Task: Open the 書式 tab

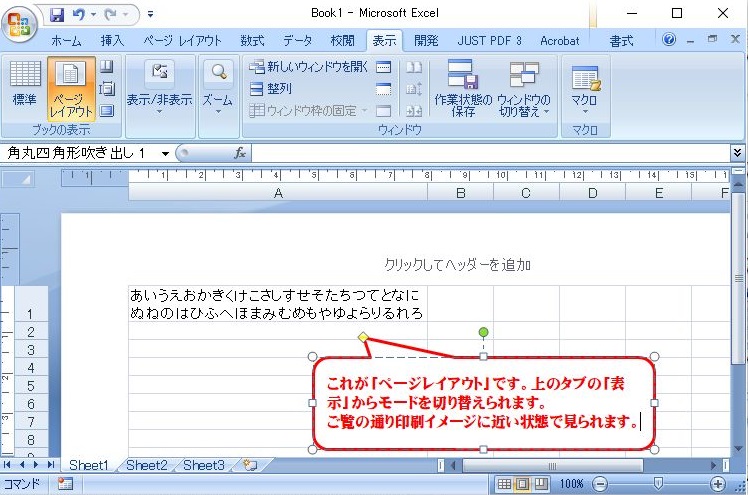Action: pos(621,41)
